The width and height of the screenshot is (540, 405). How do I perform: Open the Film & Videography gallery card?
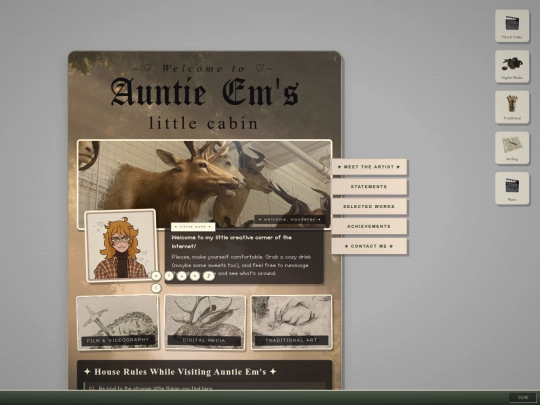[118, 322]
